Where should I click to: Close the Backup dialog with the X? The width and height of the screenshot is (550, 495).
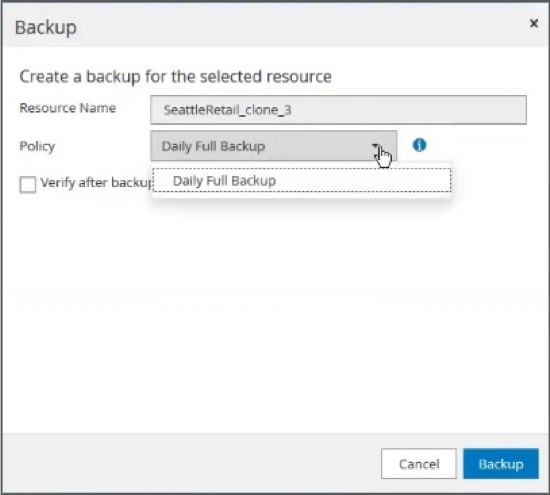tap(534, 23)
